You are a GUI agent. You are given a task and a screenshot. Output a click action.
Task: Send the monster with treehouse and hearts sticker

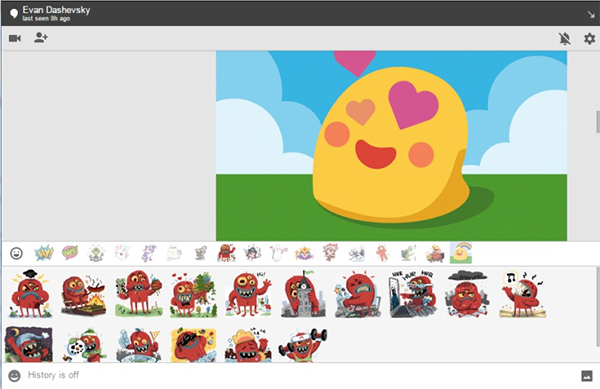click(193, 294)
